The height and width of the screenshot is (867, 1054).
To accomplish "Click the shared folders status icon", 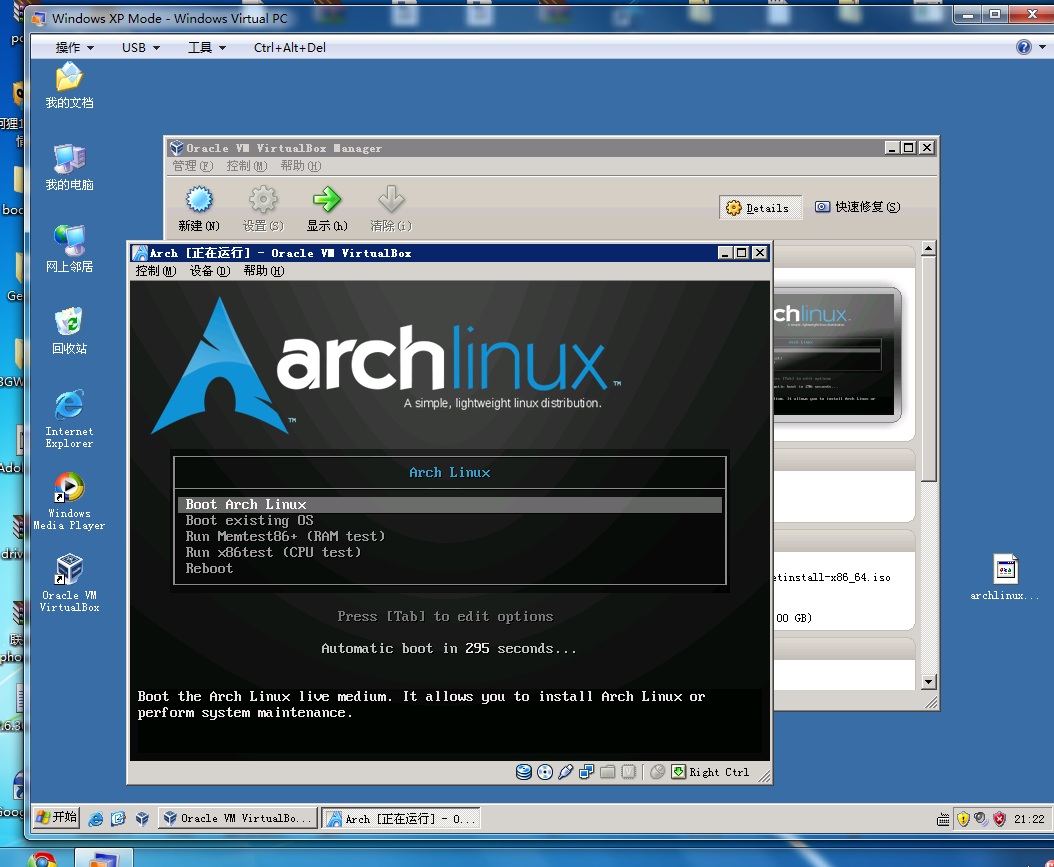I will (x=608, y=772).
